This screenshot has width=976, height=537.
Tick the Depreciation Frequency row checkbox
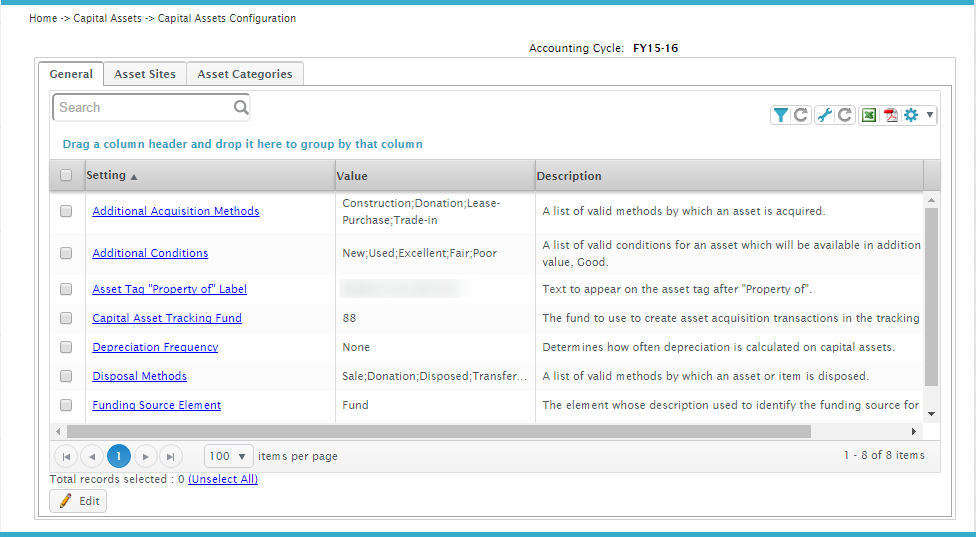66,347
